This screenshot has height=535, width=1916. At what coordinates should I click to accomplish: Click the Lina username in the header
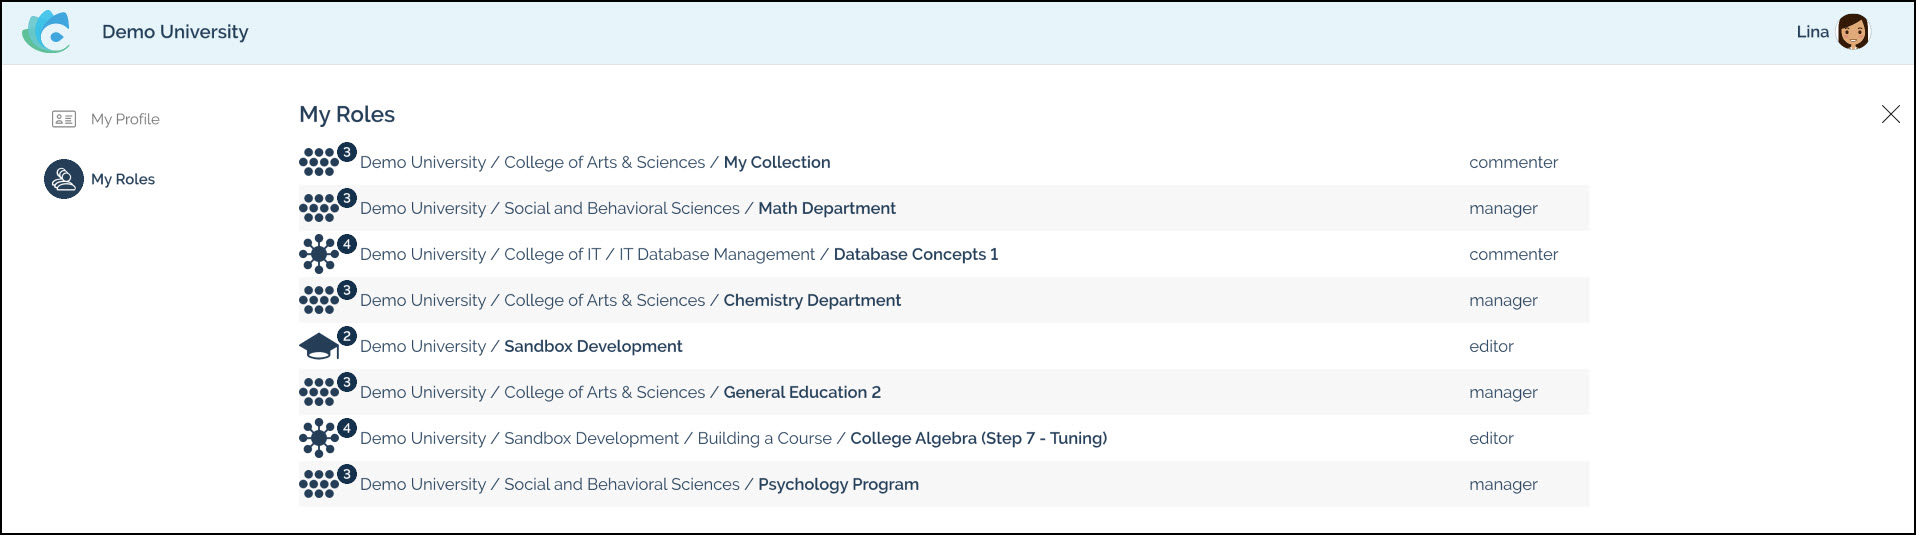point(1812,32)
